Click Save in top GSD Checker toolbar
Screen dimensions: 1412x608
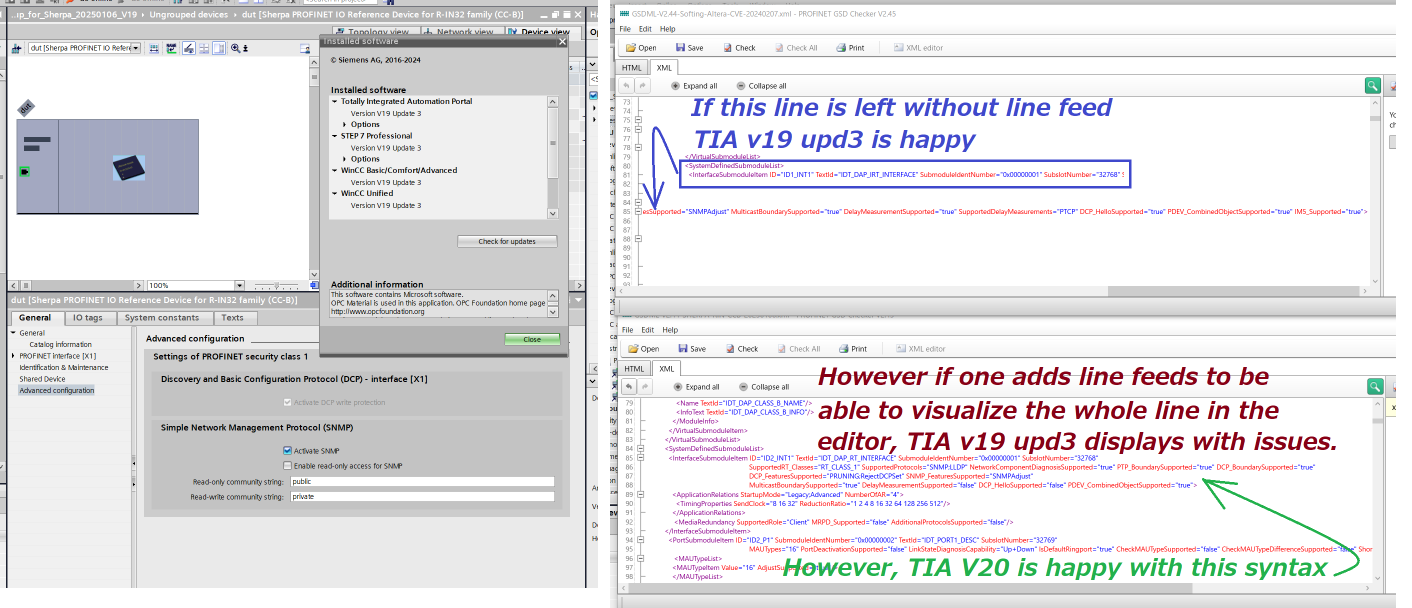(x=690, y=48)
